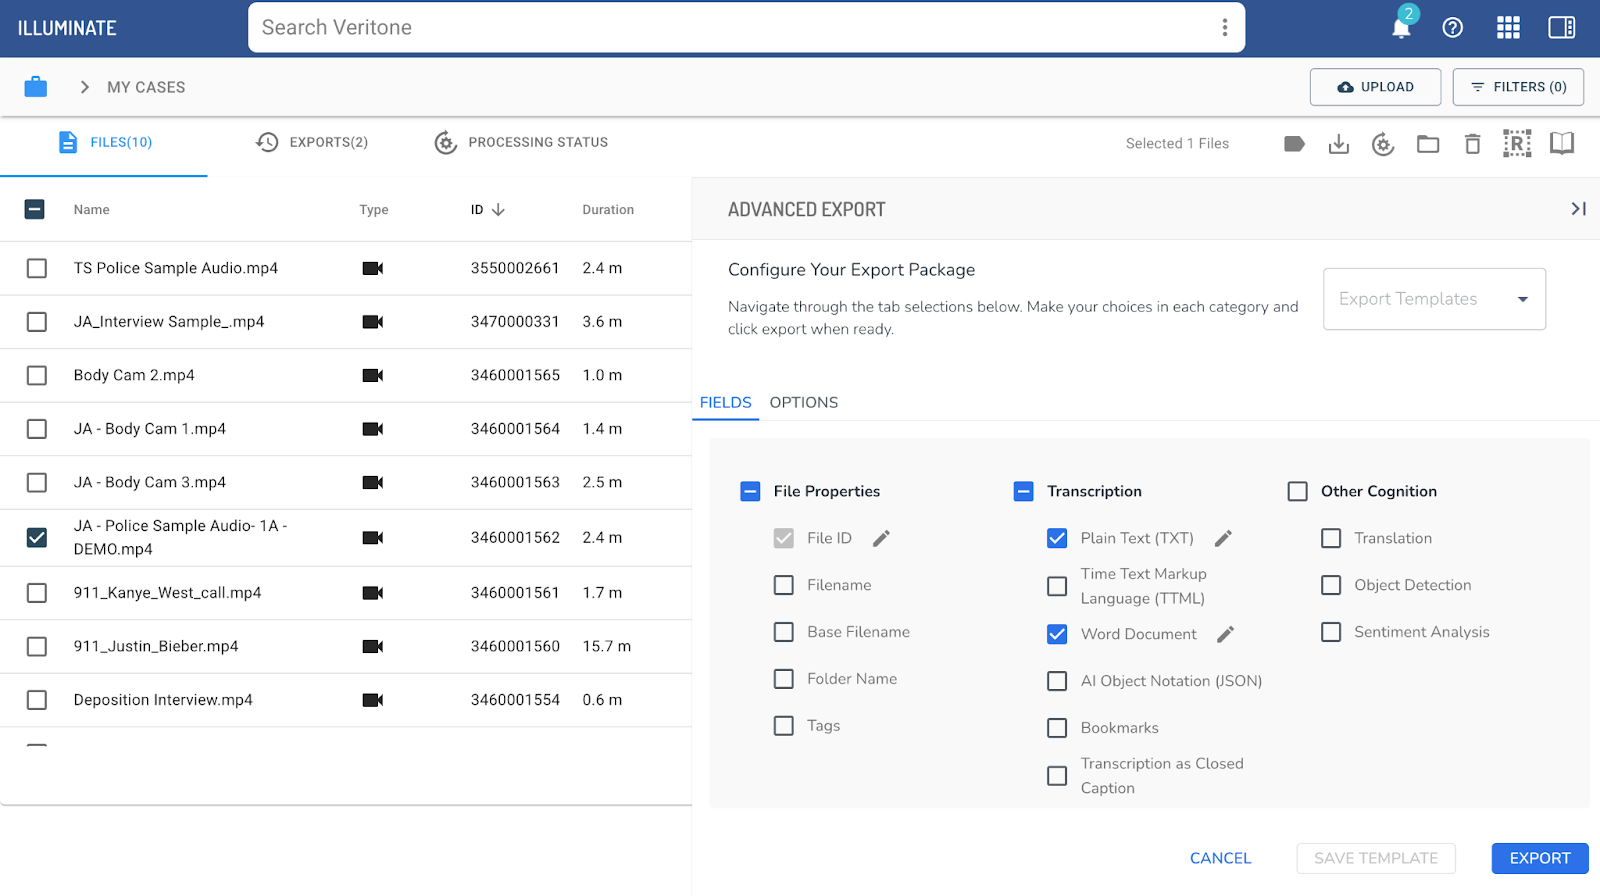1600x896 pixels.
Task: Open search bar options three dots
Action: click(1224, 27)
